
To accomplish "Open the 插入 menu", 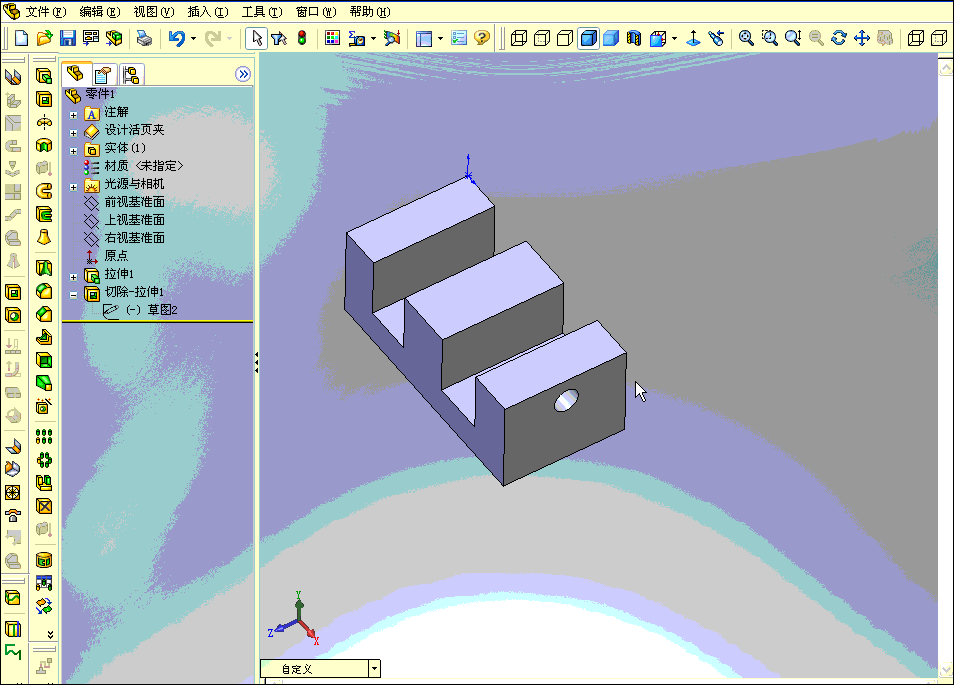I will point(208,12).
